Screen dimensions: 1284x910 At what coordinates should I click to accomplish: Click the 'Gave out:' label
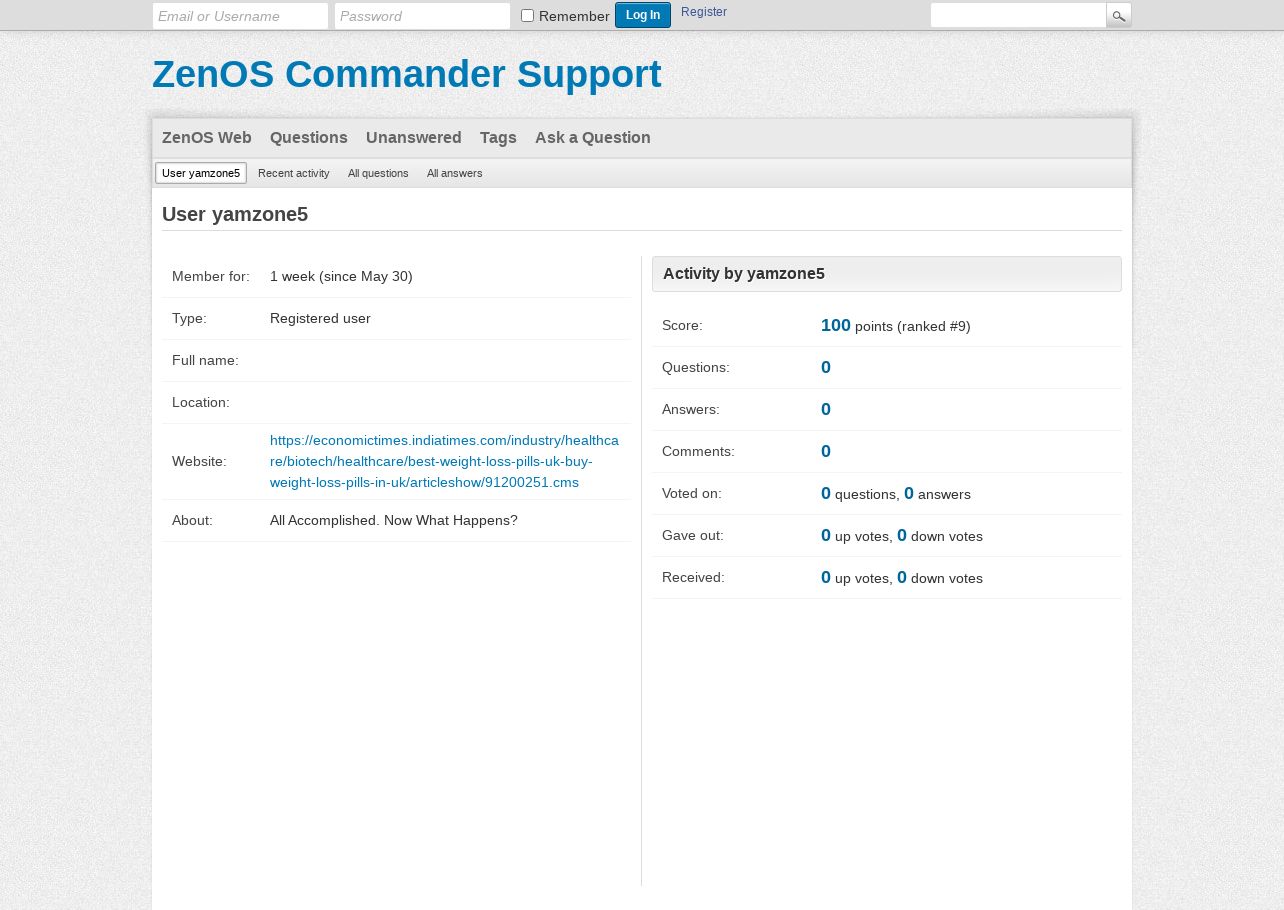[693, 535]
